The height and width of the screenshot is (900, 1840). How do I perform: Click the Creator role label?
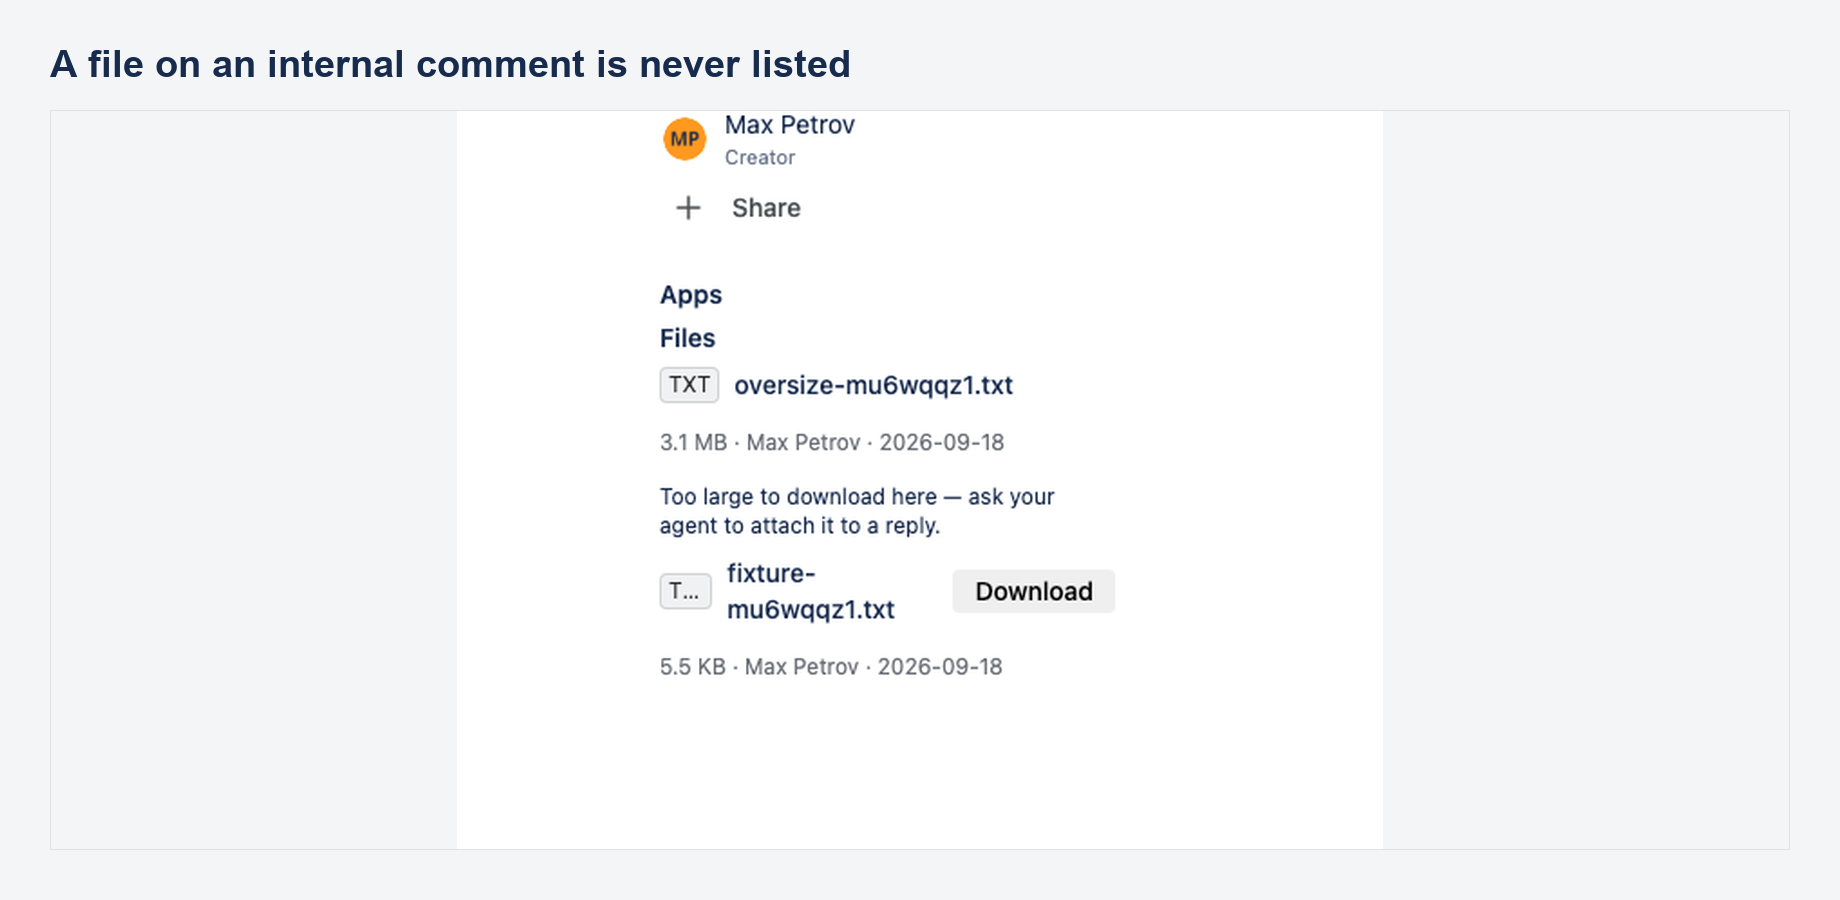tap(760, 158)
